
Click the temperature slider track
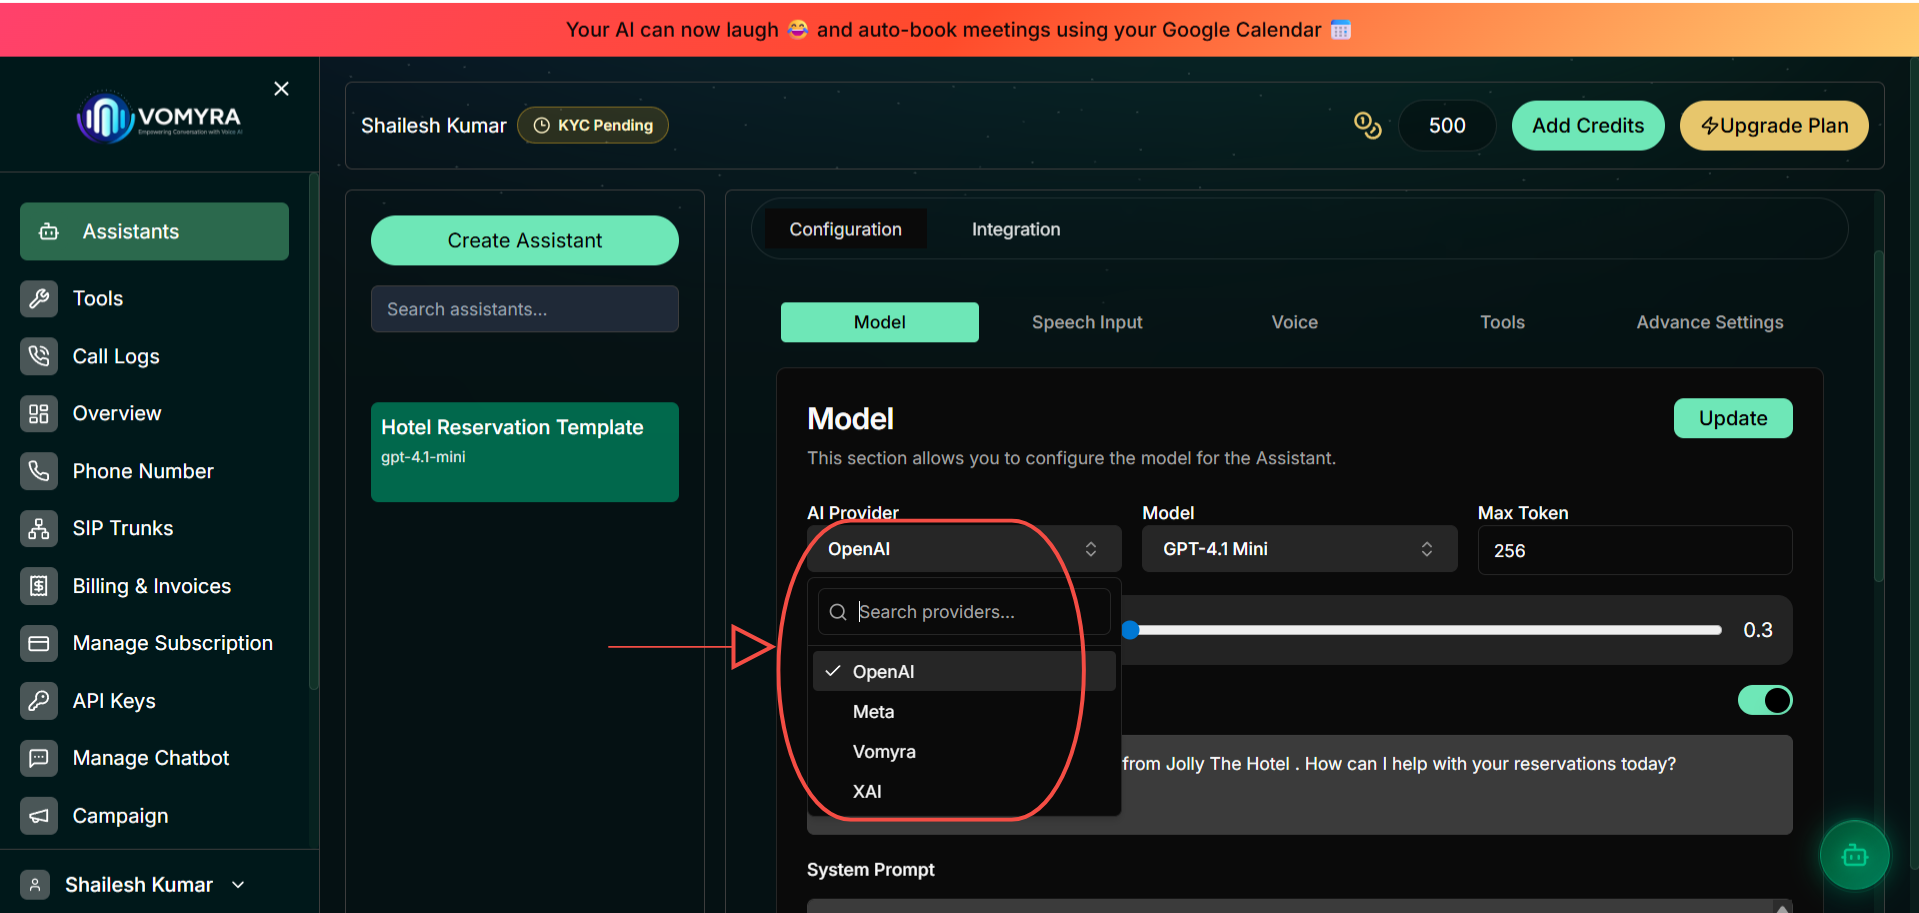click(1425, 630)
